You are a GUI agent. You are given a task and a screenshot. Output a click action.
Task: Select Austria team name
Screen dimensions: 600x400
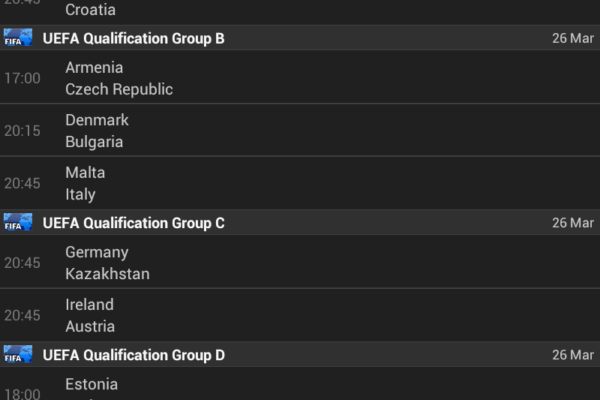(x=90, y=326)
